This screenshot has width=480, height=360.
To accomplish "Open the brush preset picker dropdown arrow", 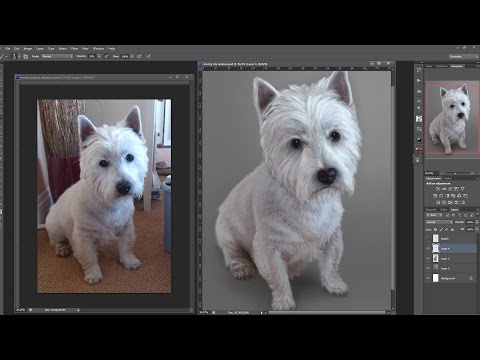I will (19, 56).
